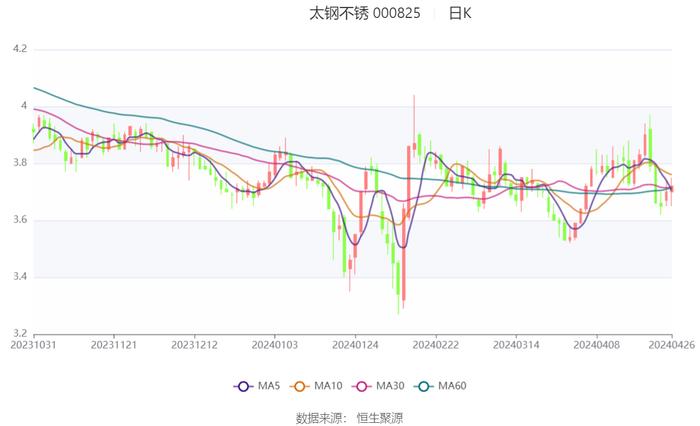Click the 太钢不锈 000825 stock title
Screen dimensions: 700x426
click(x=364, y=14)
